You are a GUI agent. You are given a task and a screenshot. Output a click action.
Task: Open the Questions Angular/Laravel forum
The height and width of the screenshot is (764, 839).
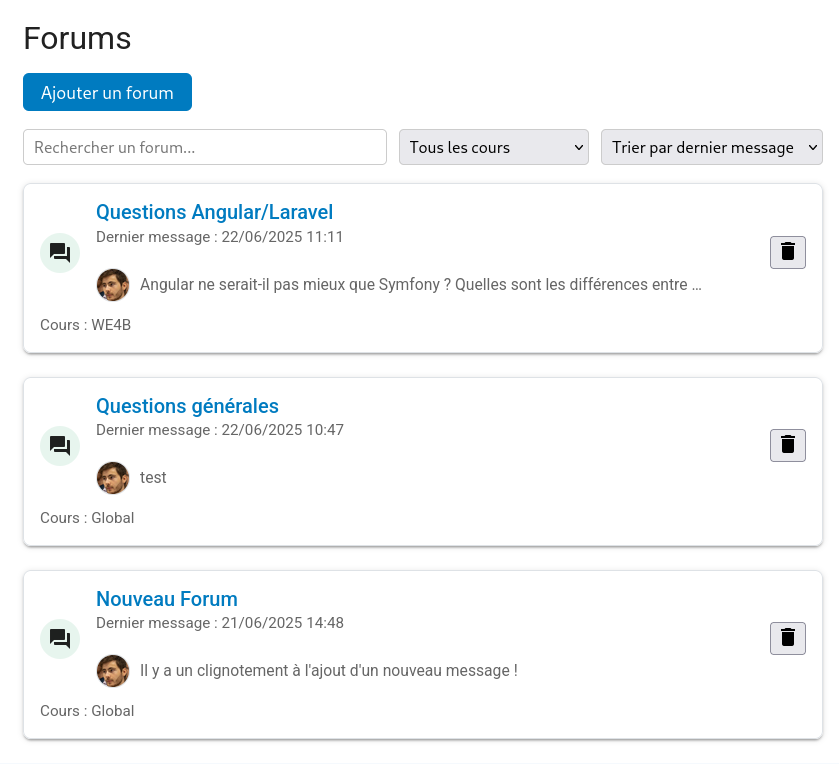coord(214,212)
